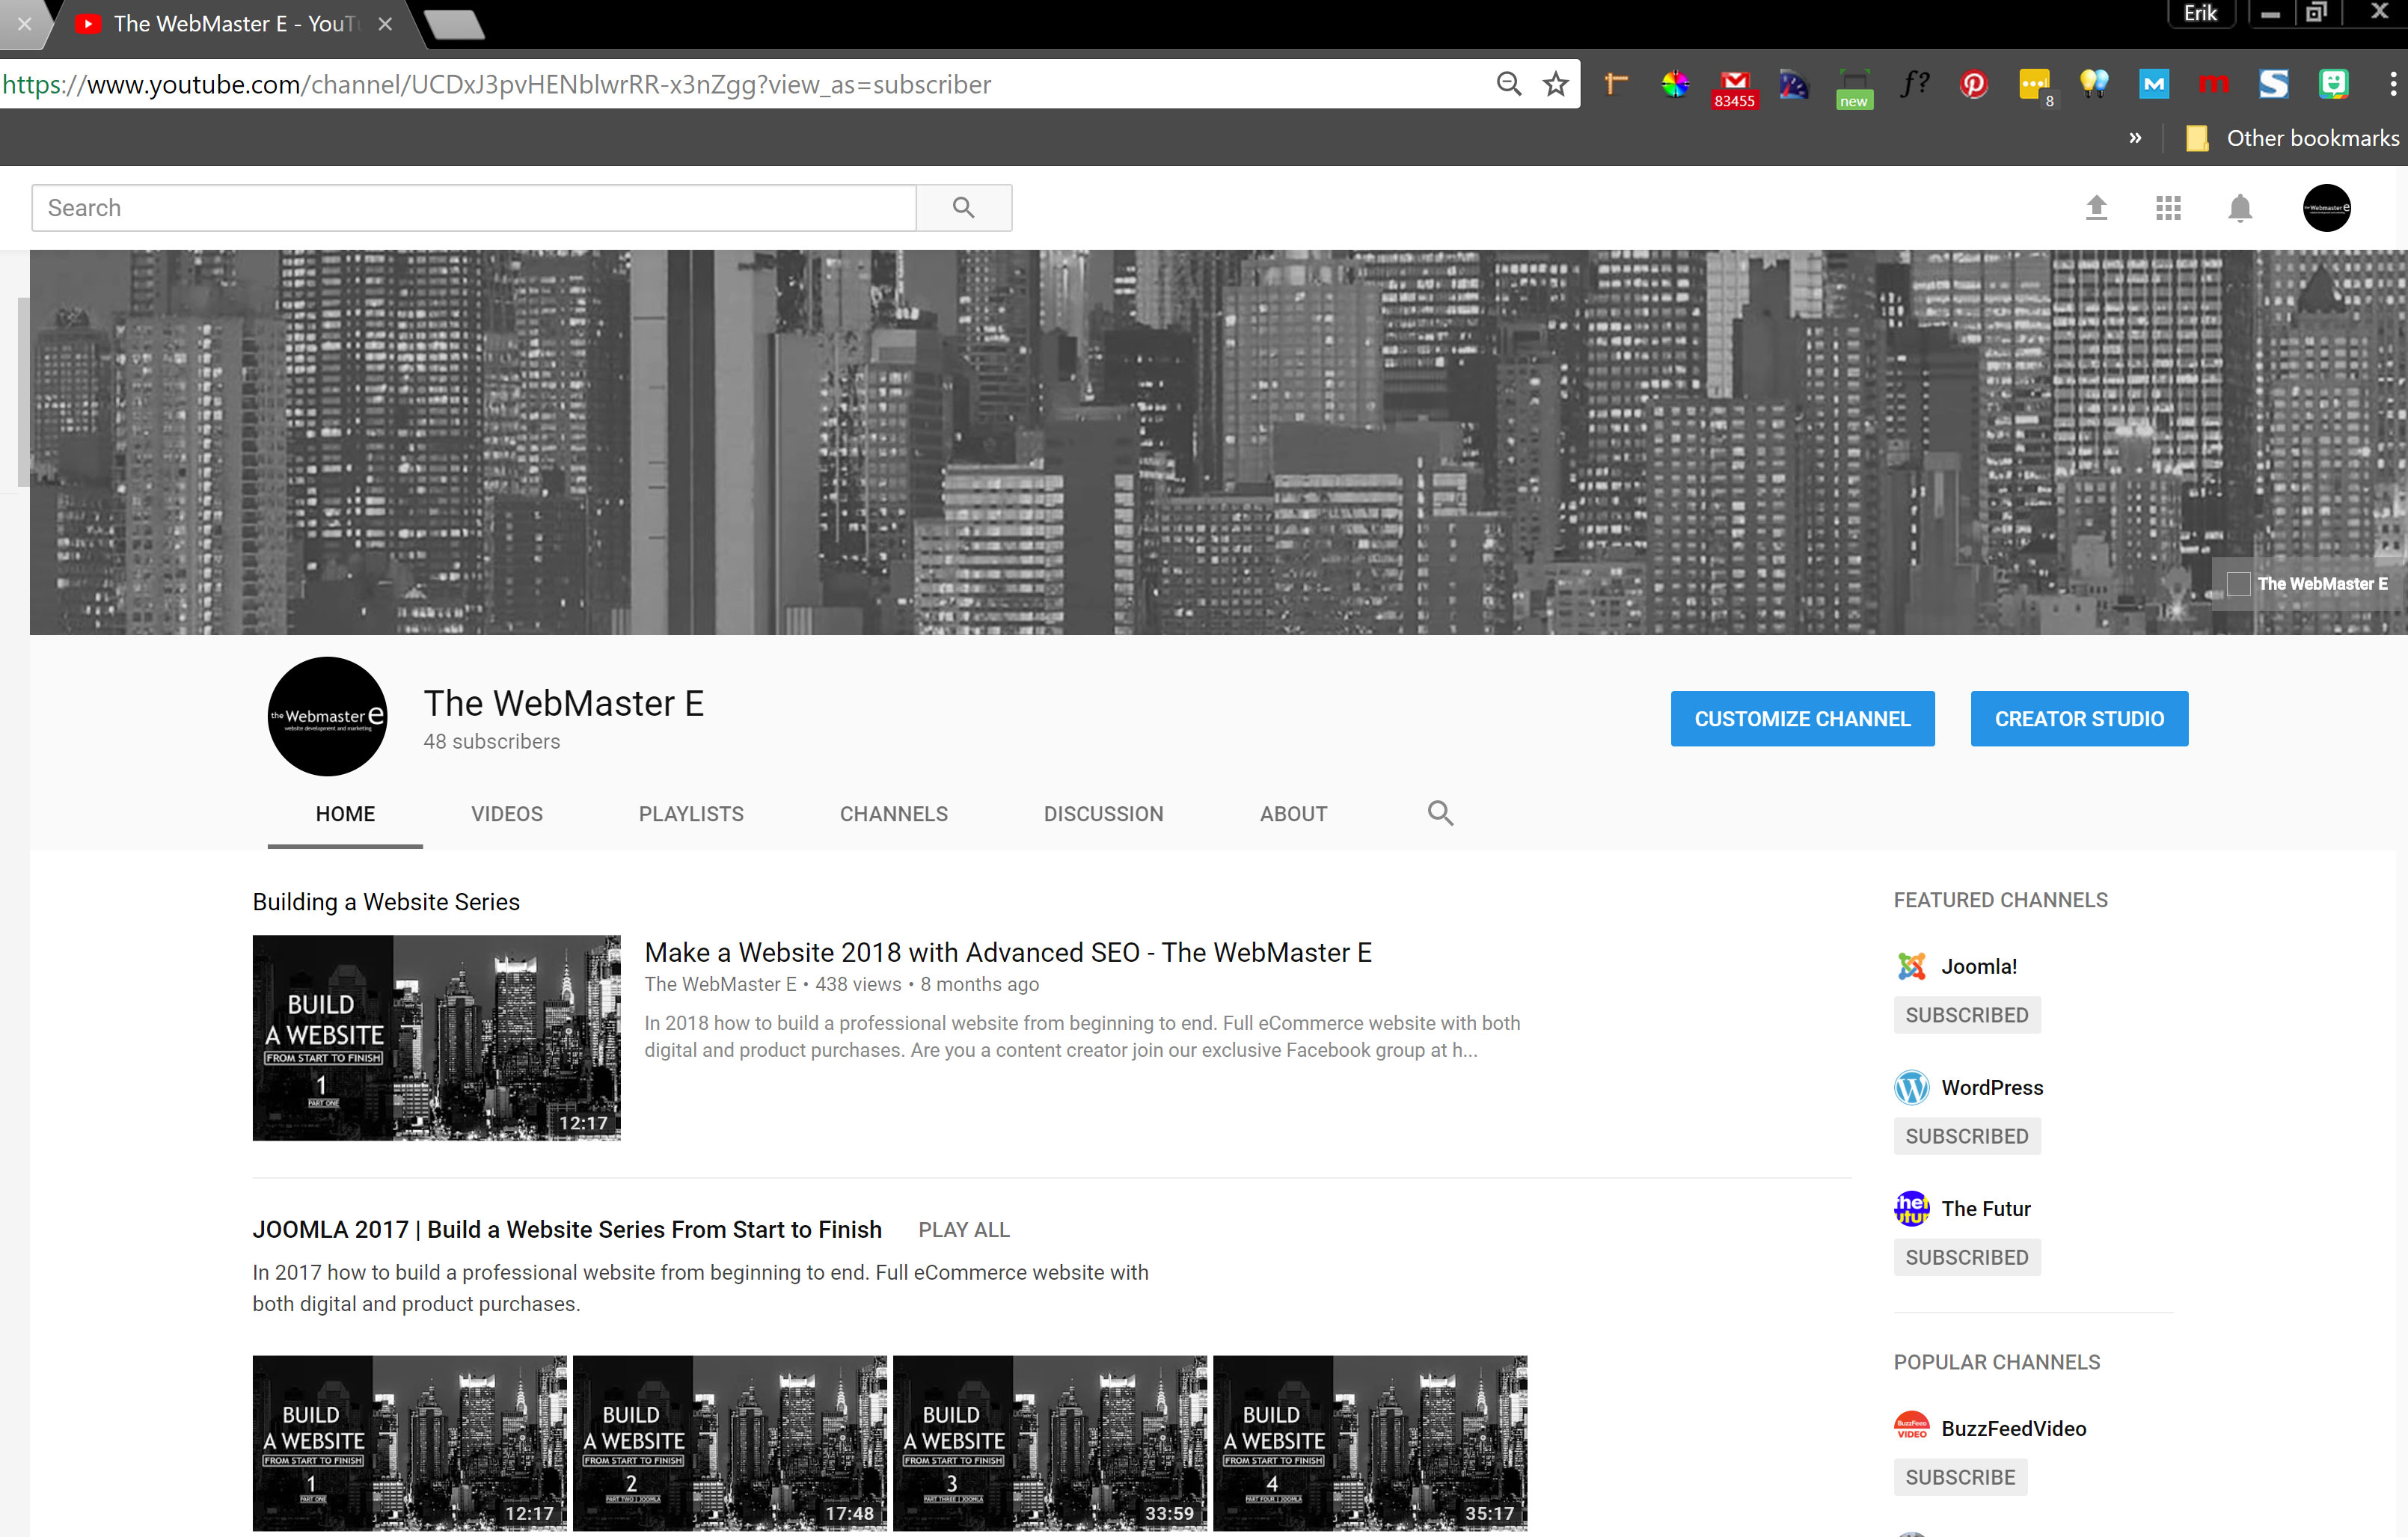Open a new tab with the tab button
The width and height of the screenshot is (2408, 1537).
tap(453, 24)
